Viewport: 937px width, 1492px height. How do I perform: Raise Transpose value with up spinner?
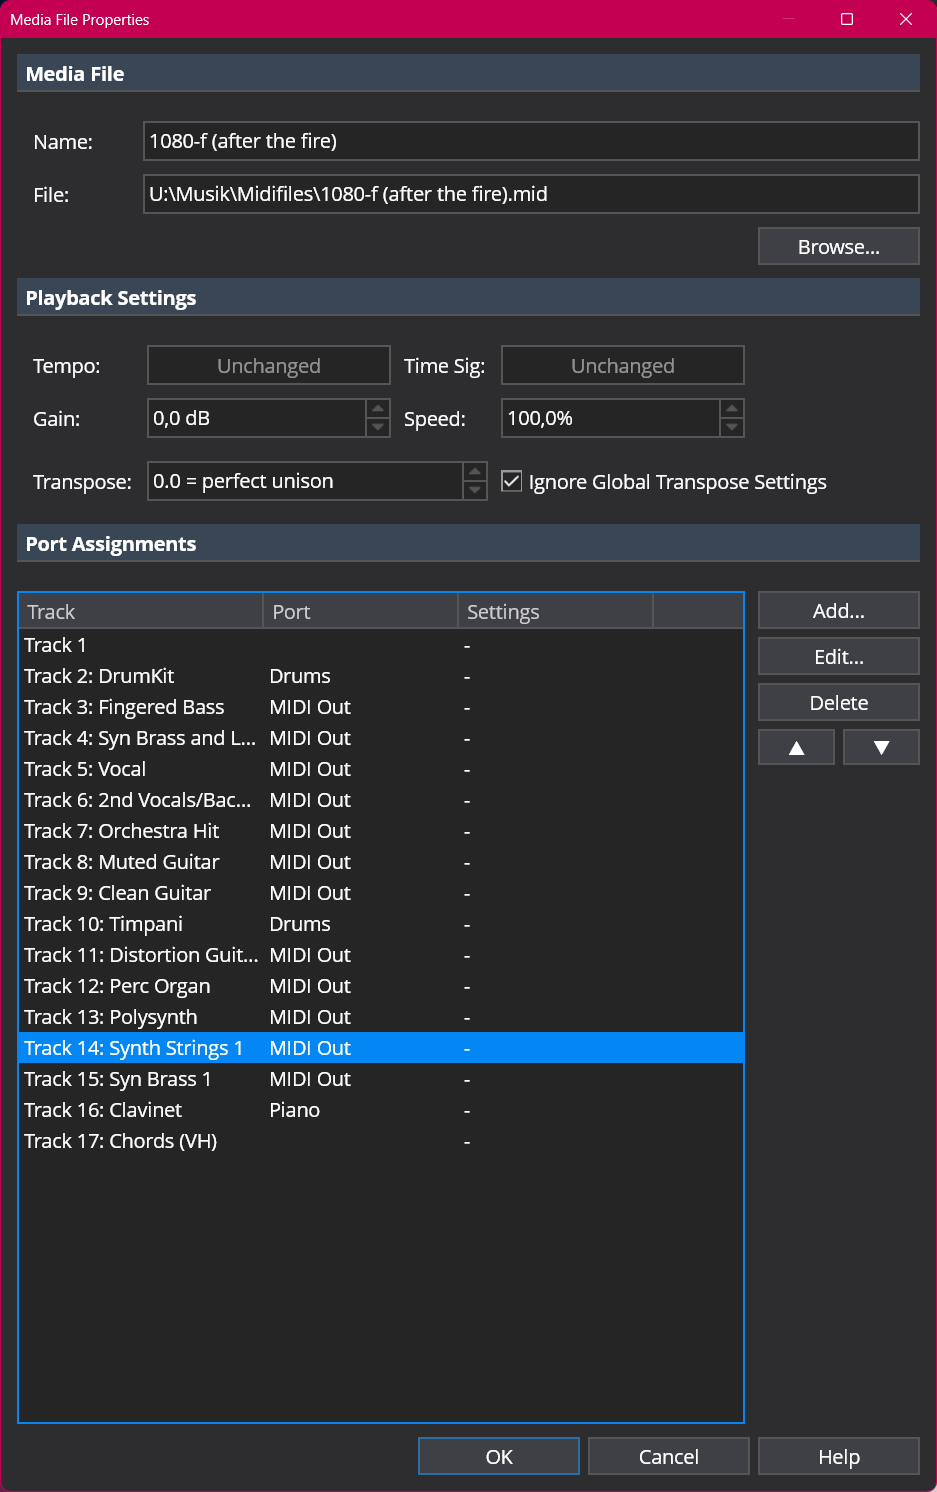(475, 472)
